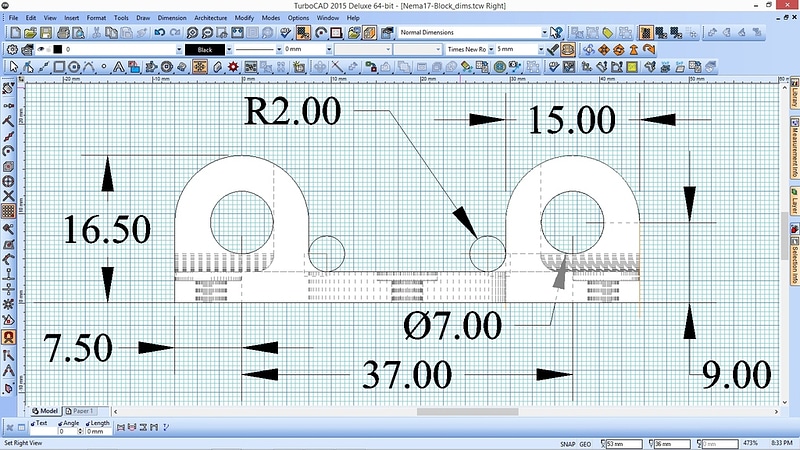Image resolution: width=800 pixels, height=450 pixels.
Task: Open the File menu
Action: [13, 18]
